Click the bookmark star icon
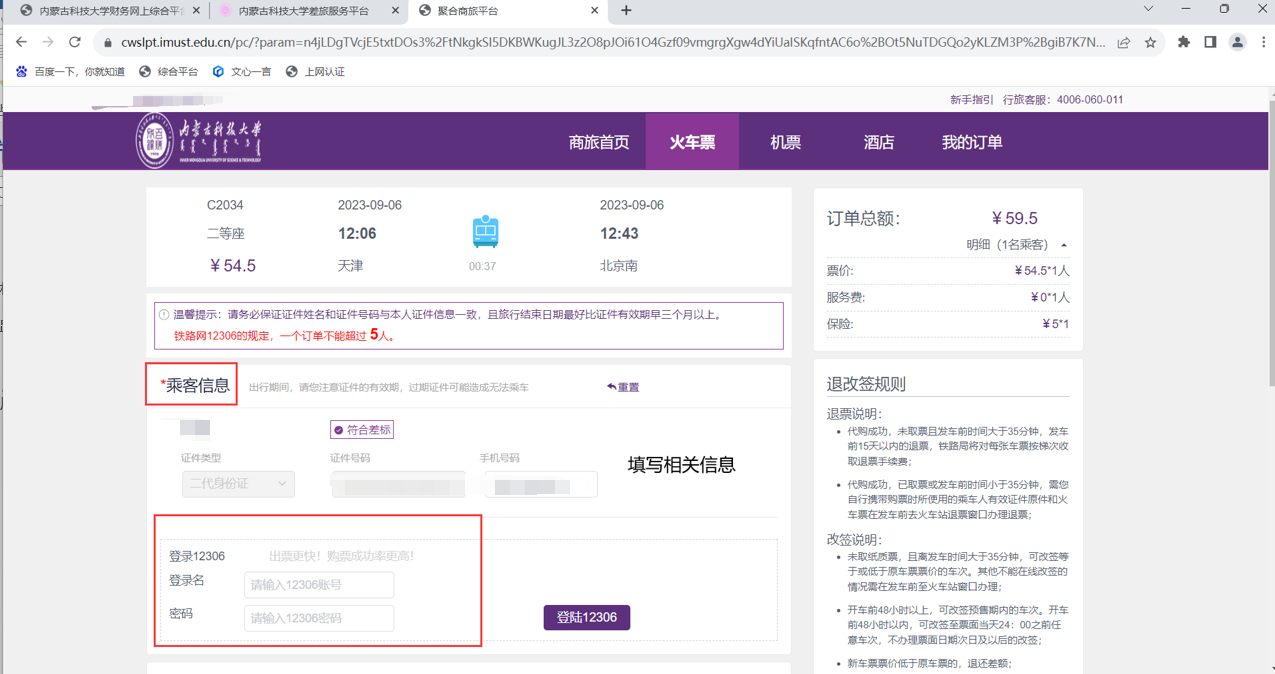 (1150, 42)
